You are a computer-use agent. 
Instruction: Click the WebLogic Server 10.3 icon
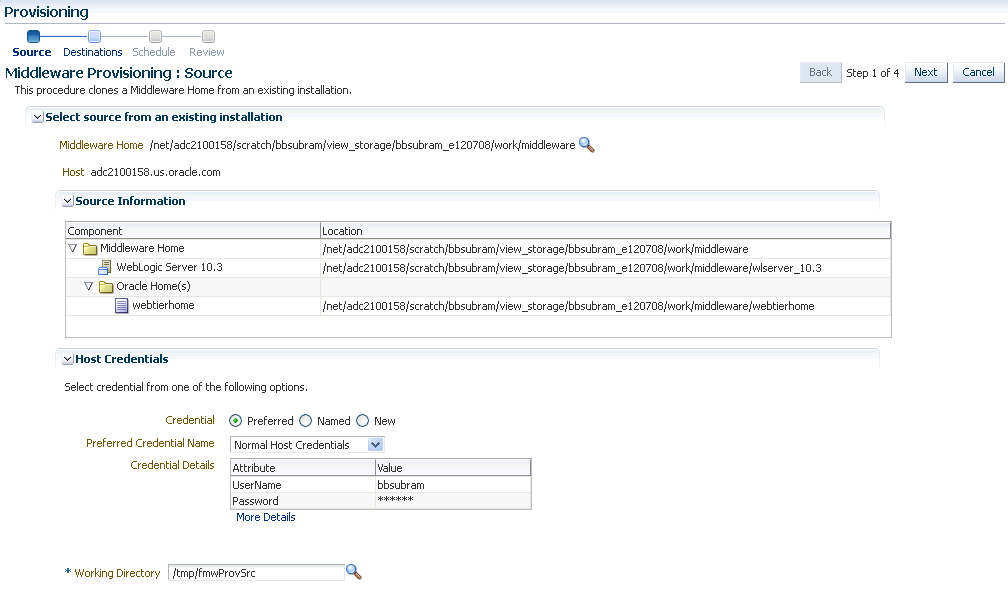[104, 267]
